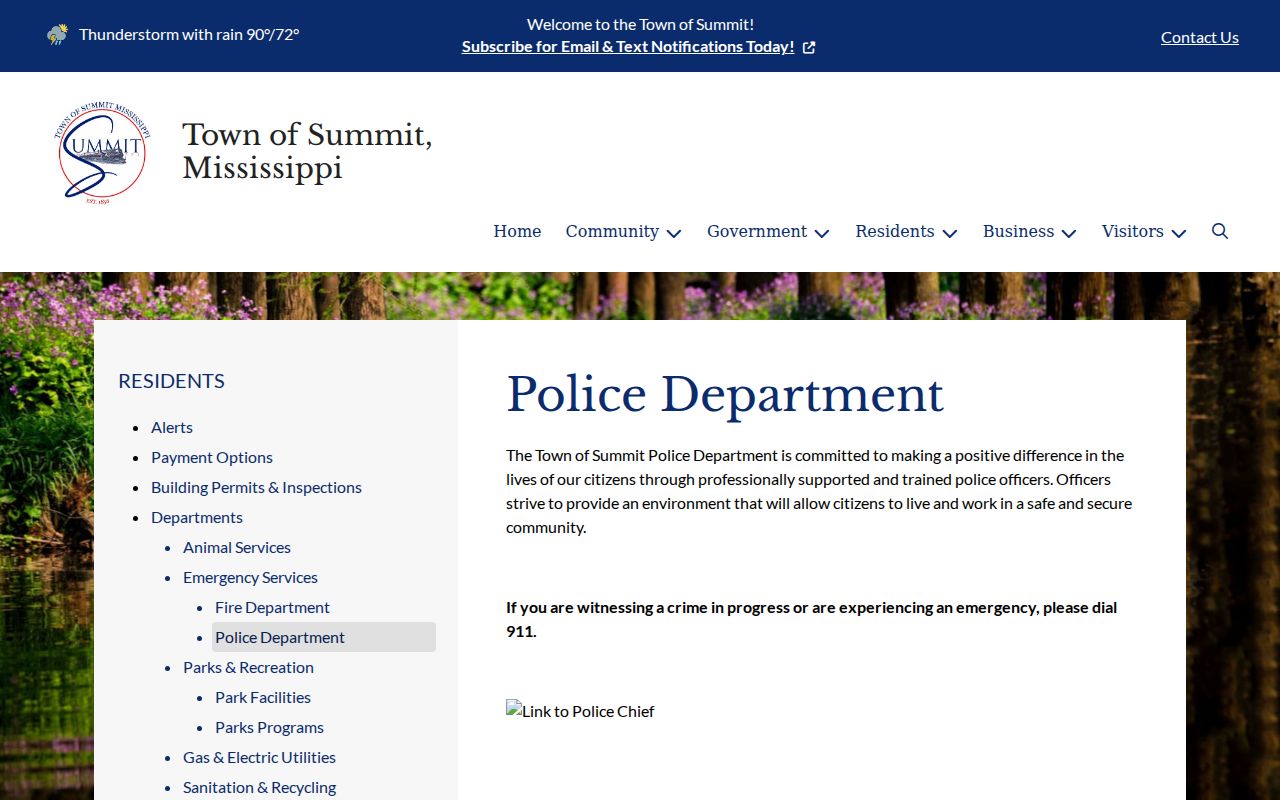Open the Business menu item
Image resolution: width=1280 pixels, height=800 pixels.
tap(1018, 231)
